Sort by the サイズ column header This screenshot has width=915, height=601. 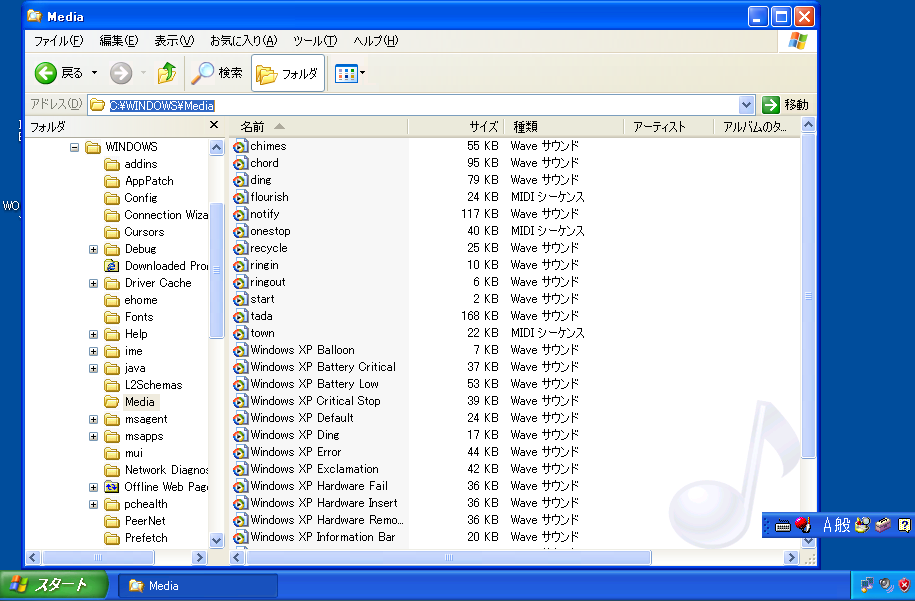[457, 127]
